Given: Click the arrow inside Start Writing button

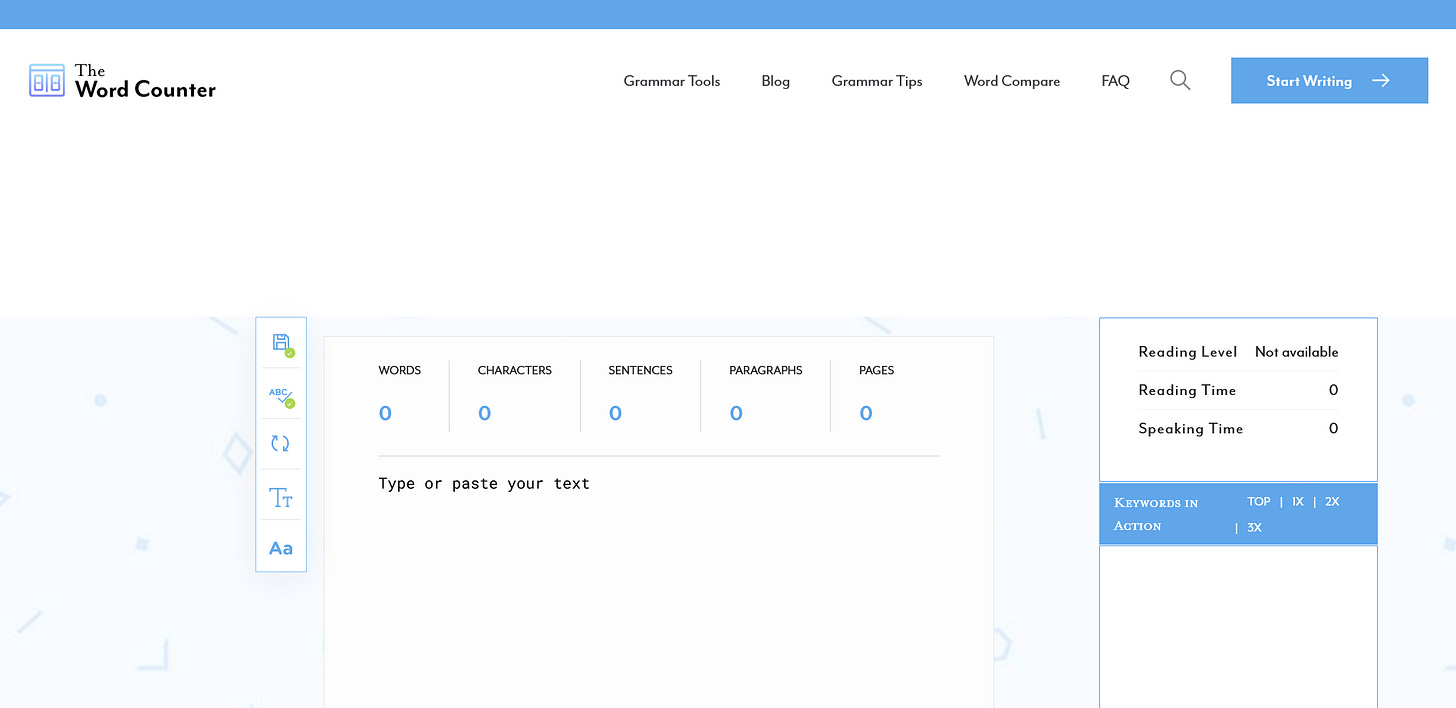Looking at the screenshot, I should (1379, 80).
